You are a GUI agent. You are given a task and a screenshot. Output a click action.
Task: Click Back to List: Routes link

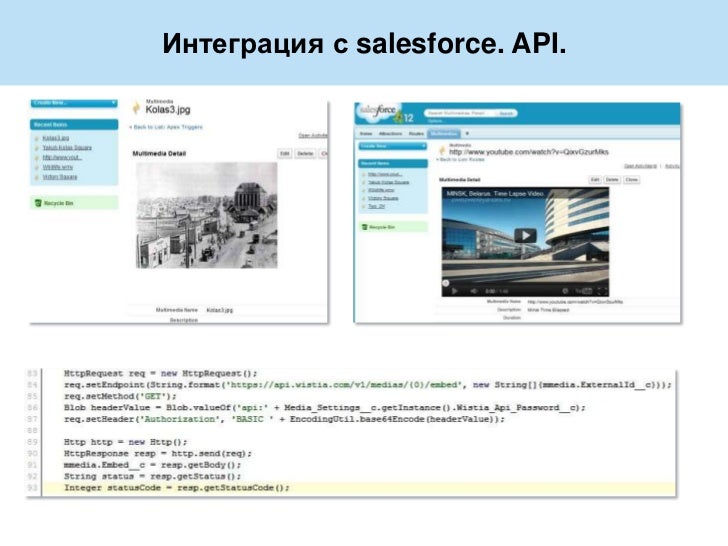coord(461,160)
